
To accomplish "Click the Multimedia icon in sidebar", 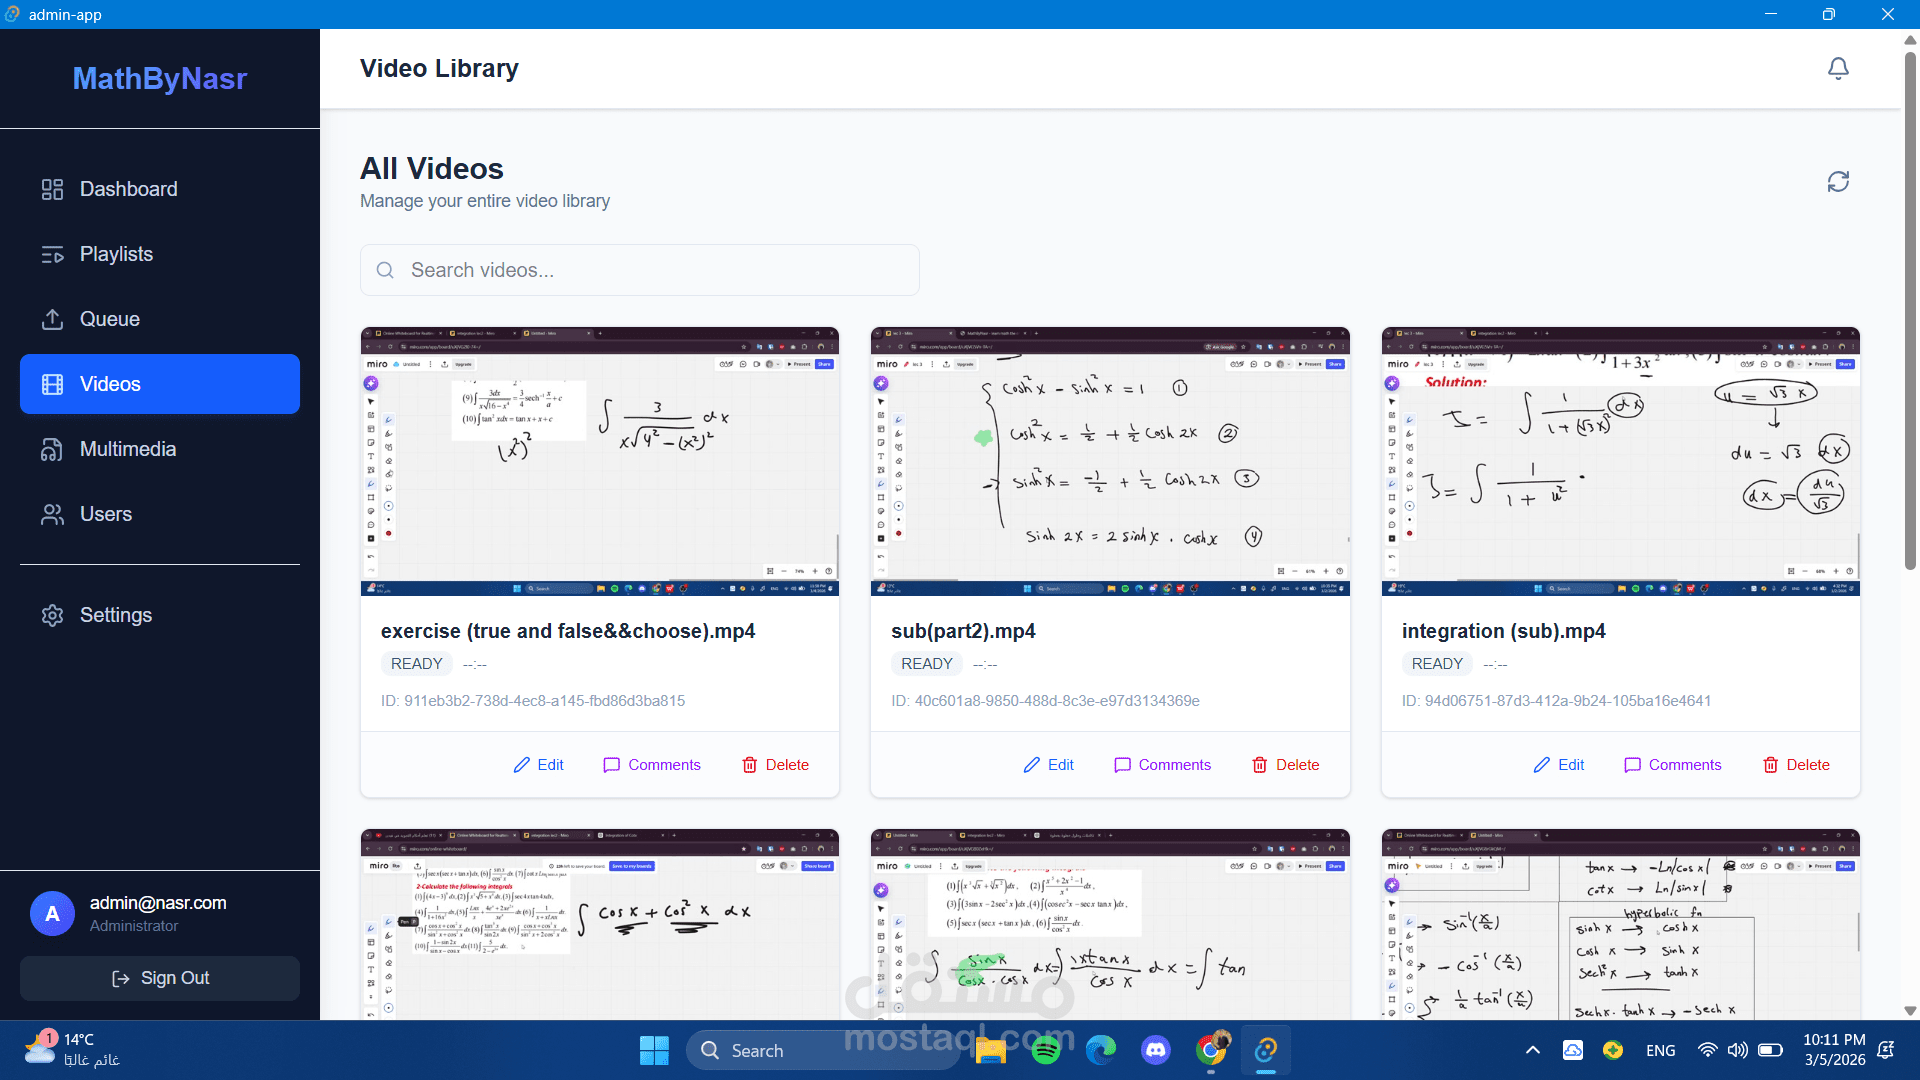I will tap(52, 449).
